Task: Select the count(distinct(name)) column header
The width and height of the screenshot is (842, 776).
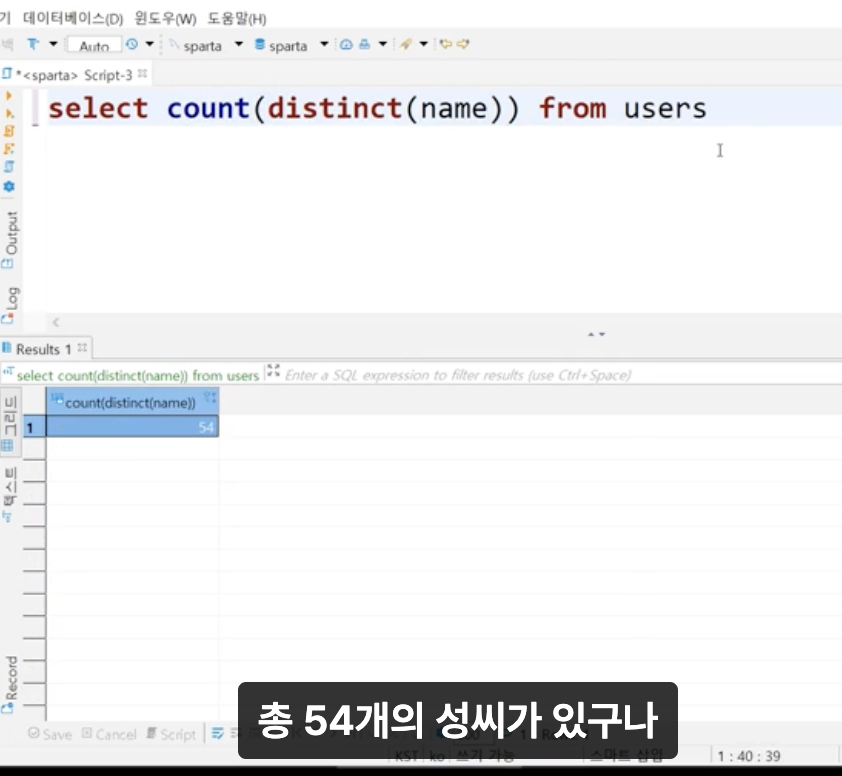Action: (132, 402)
